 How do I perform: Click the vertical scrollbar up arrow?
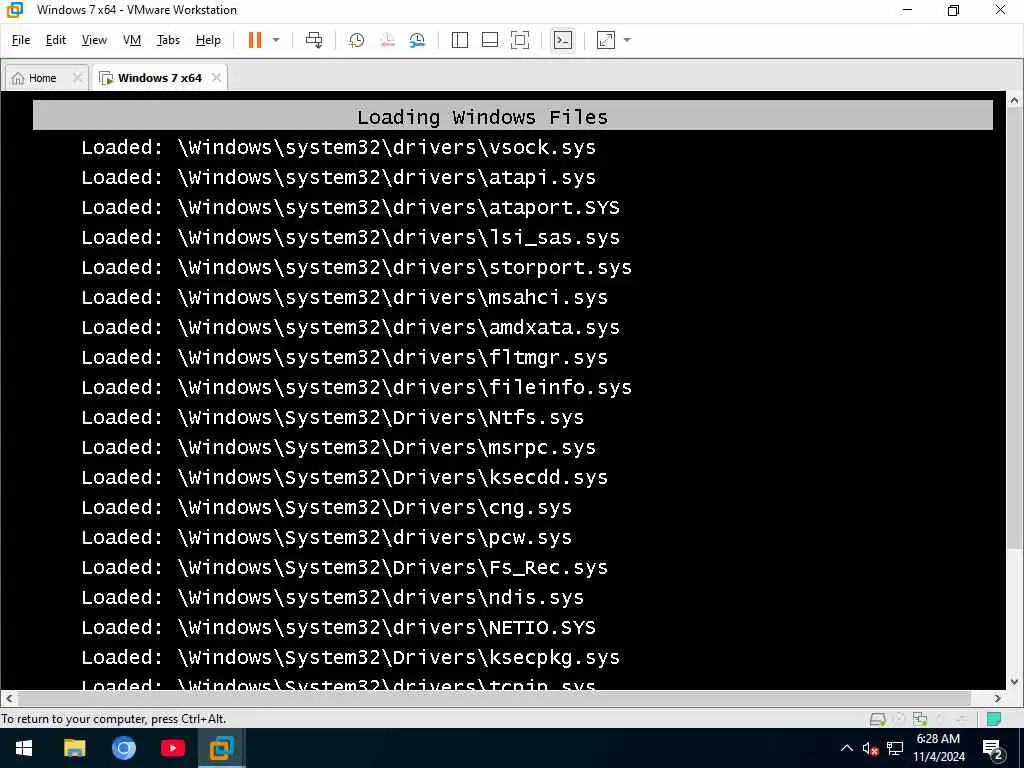click(x=1014, y=101)
